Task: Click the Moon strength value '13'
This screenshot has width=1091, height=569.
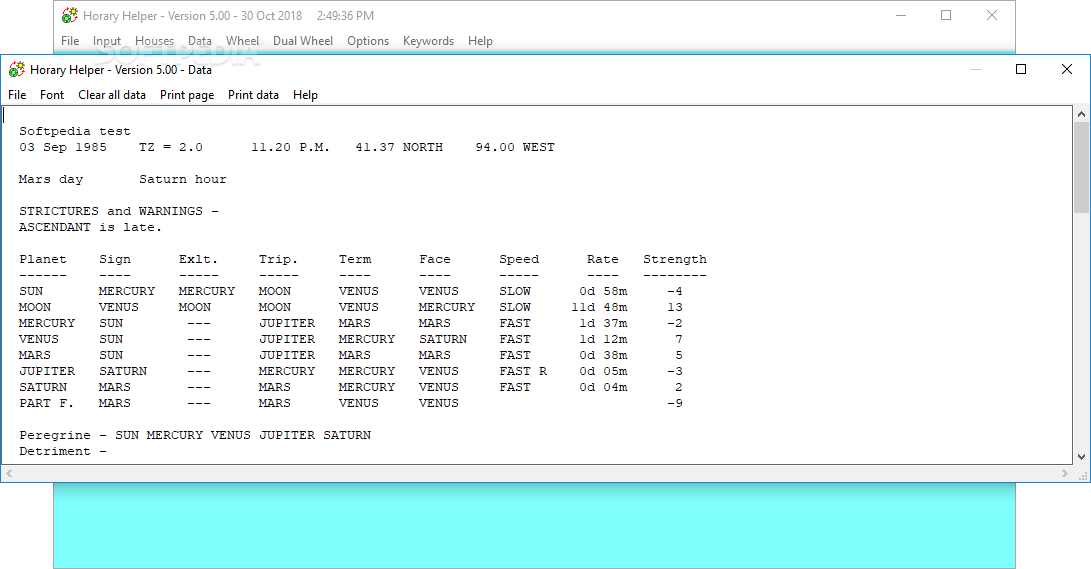Action: pyautogui.click(x=675, y=307)
